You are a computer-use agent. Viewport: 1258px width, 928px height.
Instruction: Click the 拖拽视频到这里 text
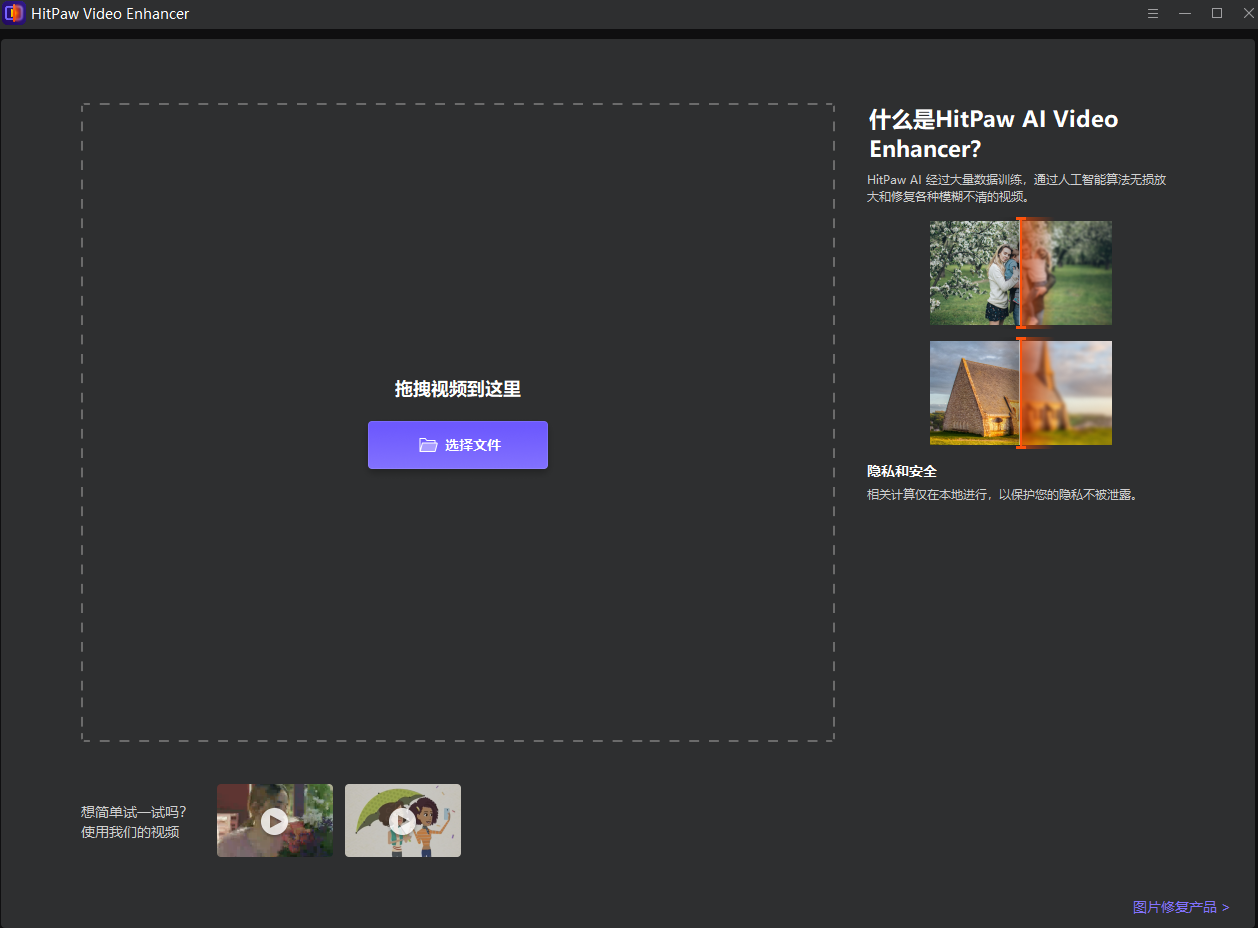[458, 389]
